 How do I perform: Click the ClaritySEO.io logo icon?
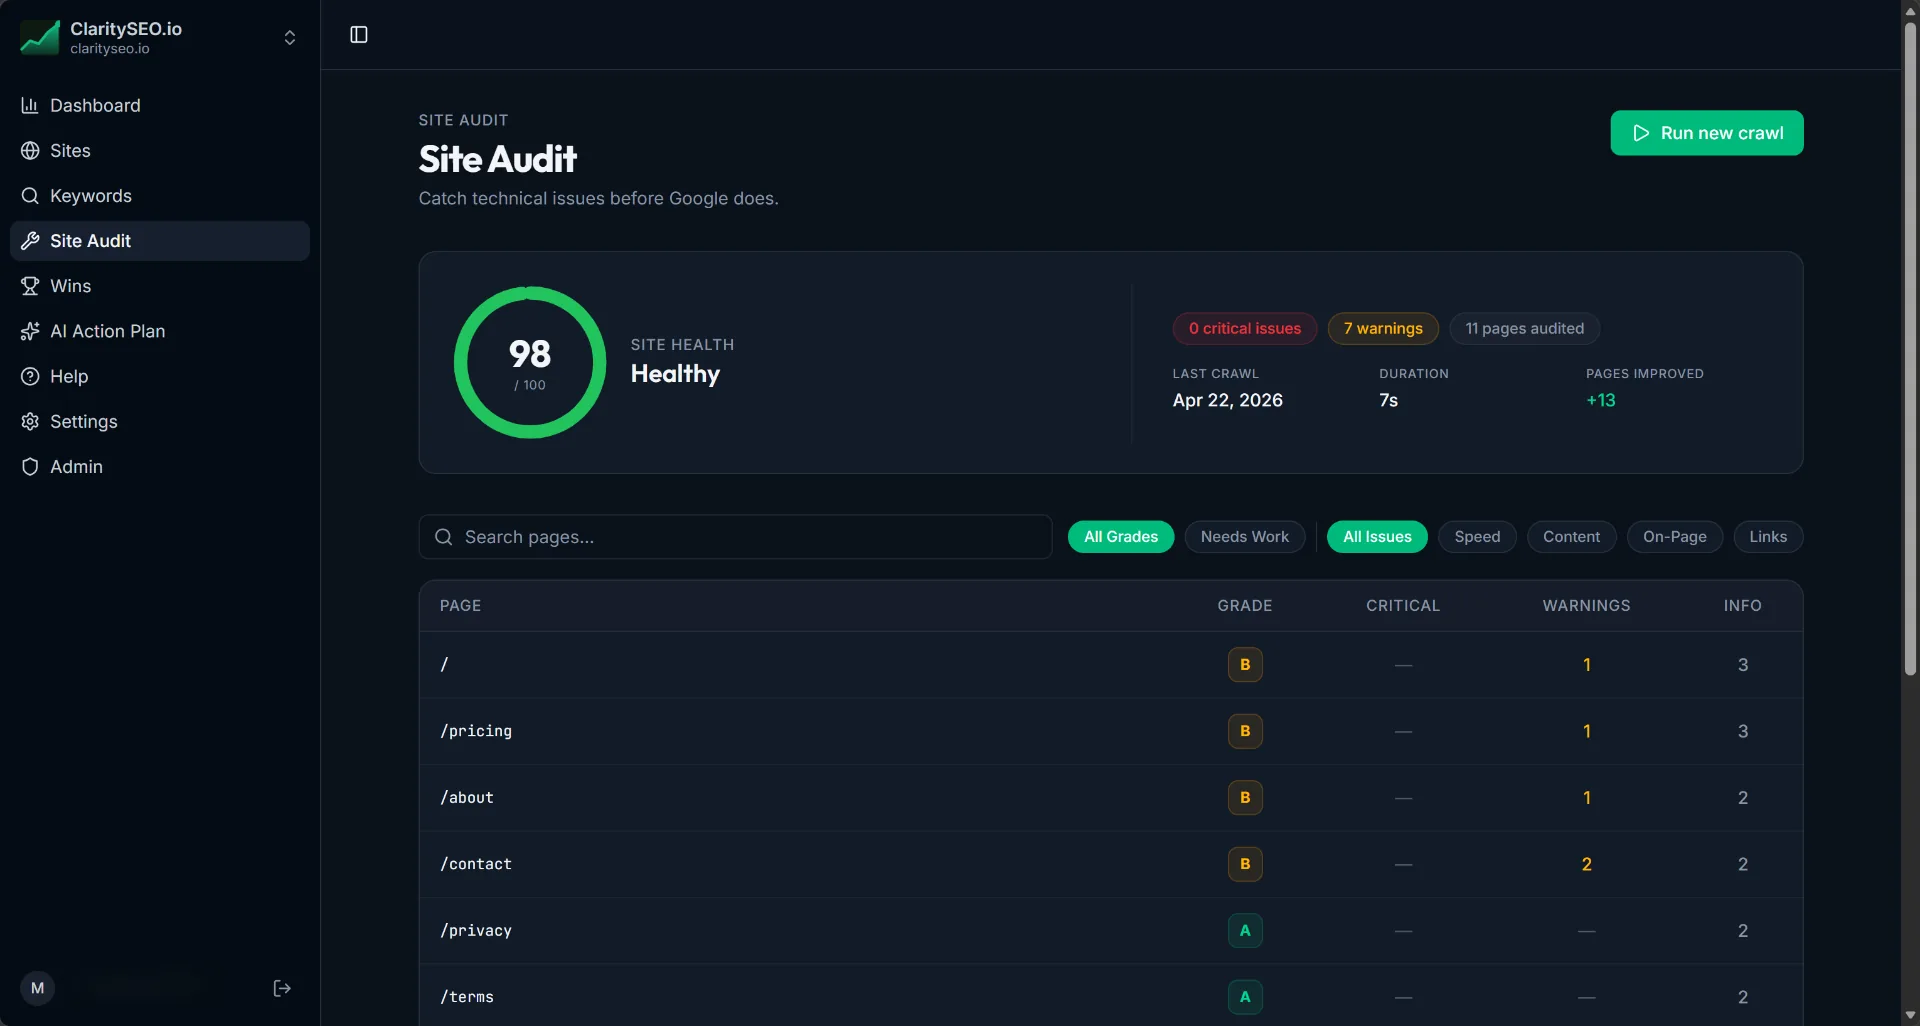40,37
